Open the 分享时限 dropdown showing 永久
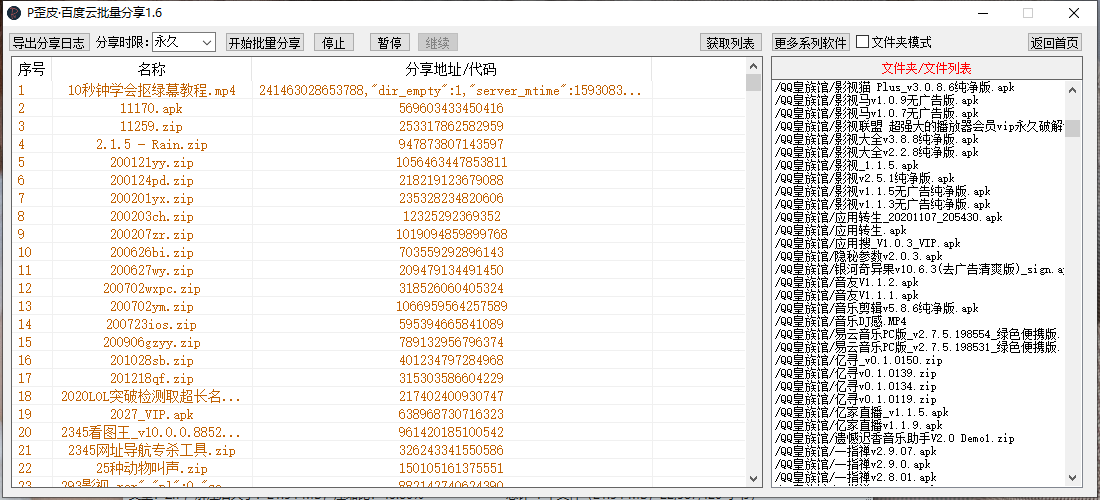This screenshot has width=1100, height=500. tap(184, 42)
